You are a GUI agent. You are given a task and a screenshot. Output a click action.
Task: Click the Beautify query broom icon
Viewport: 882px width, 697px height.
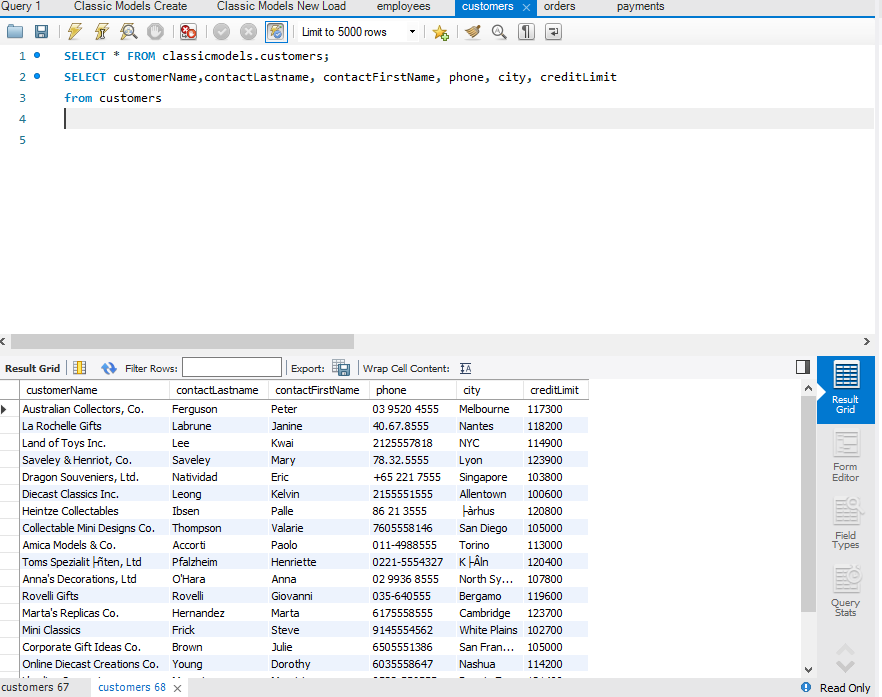[x=473, y=32]
